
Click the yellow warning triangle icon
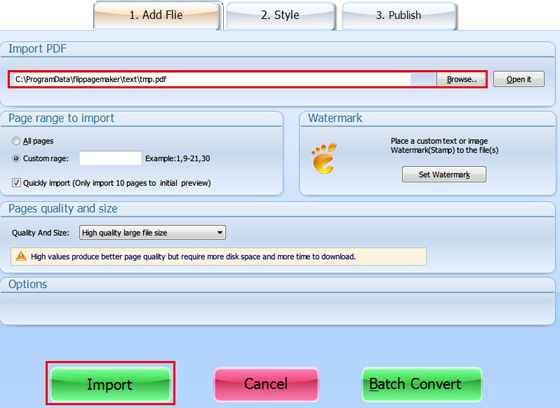(21, 256)
